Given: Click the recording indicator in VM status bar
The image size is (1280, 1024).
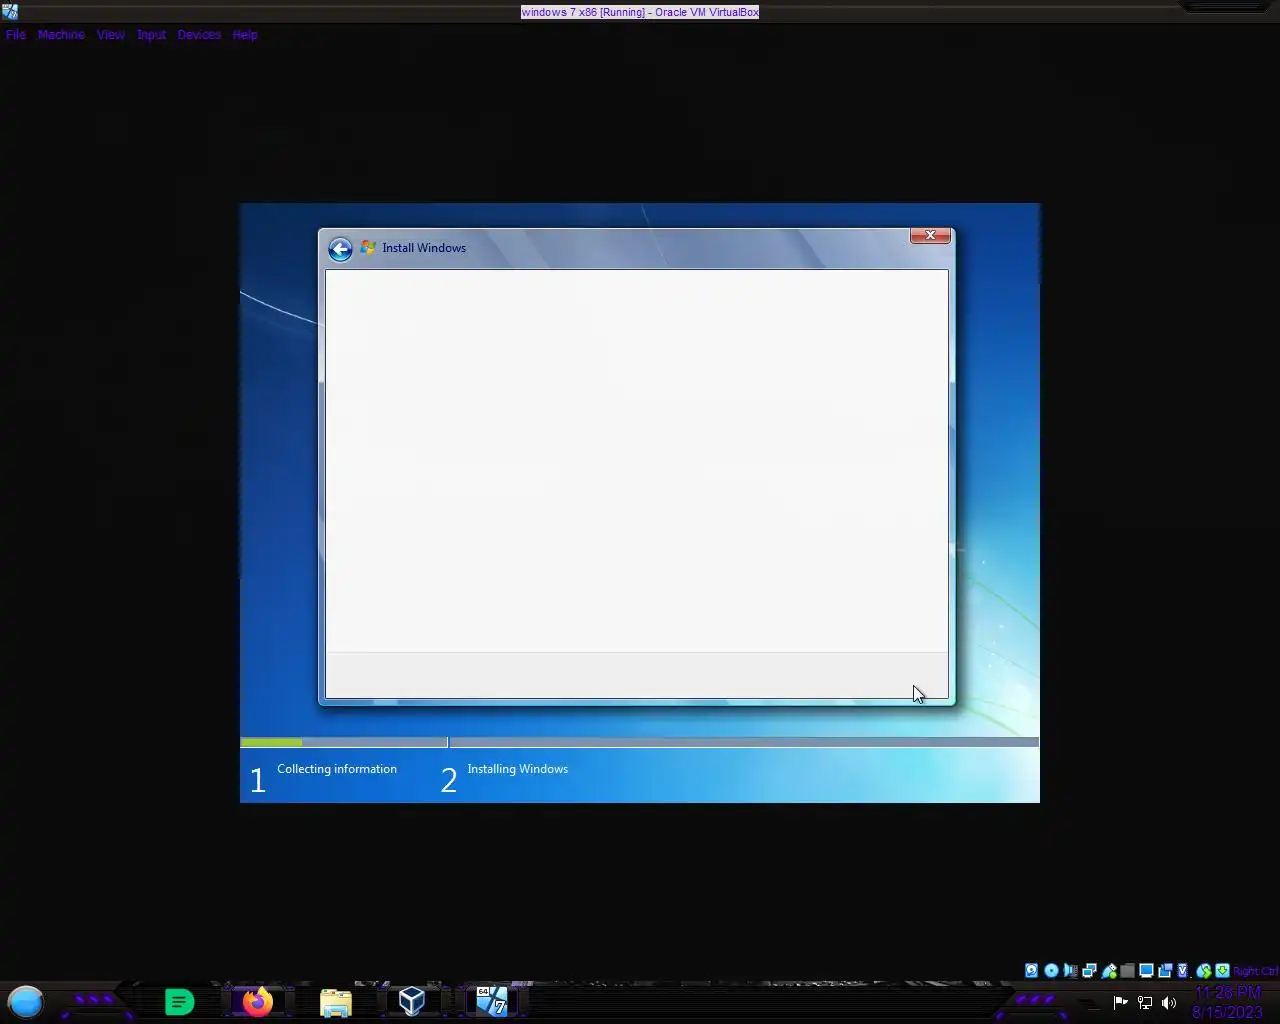Looking at the screenshot, I should click(x=1165, y=970).
